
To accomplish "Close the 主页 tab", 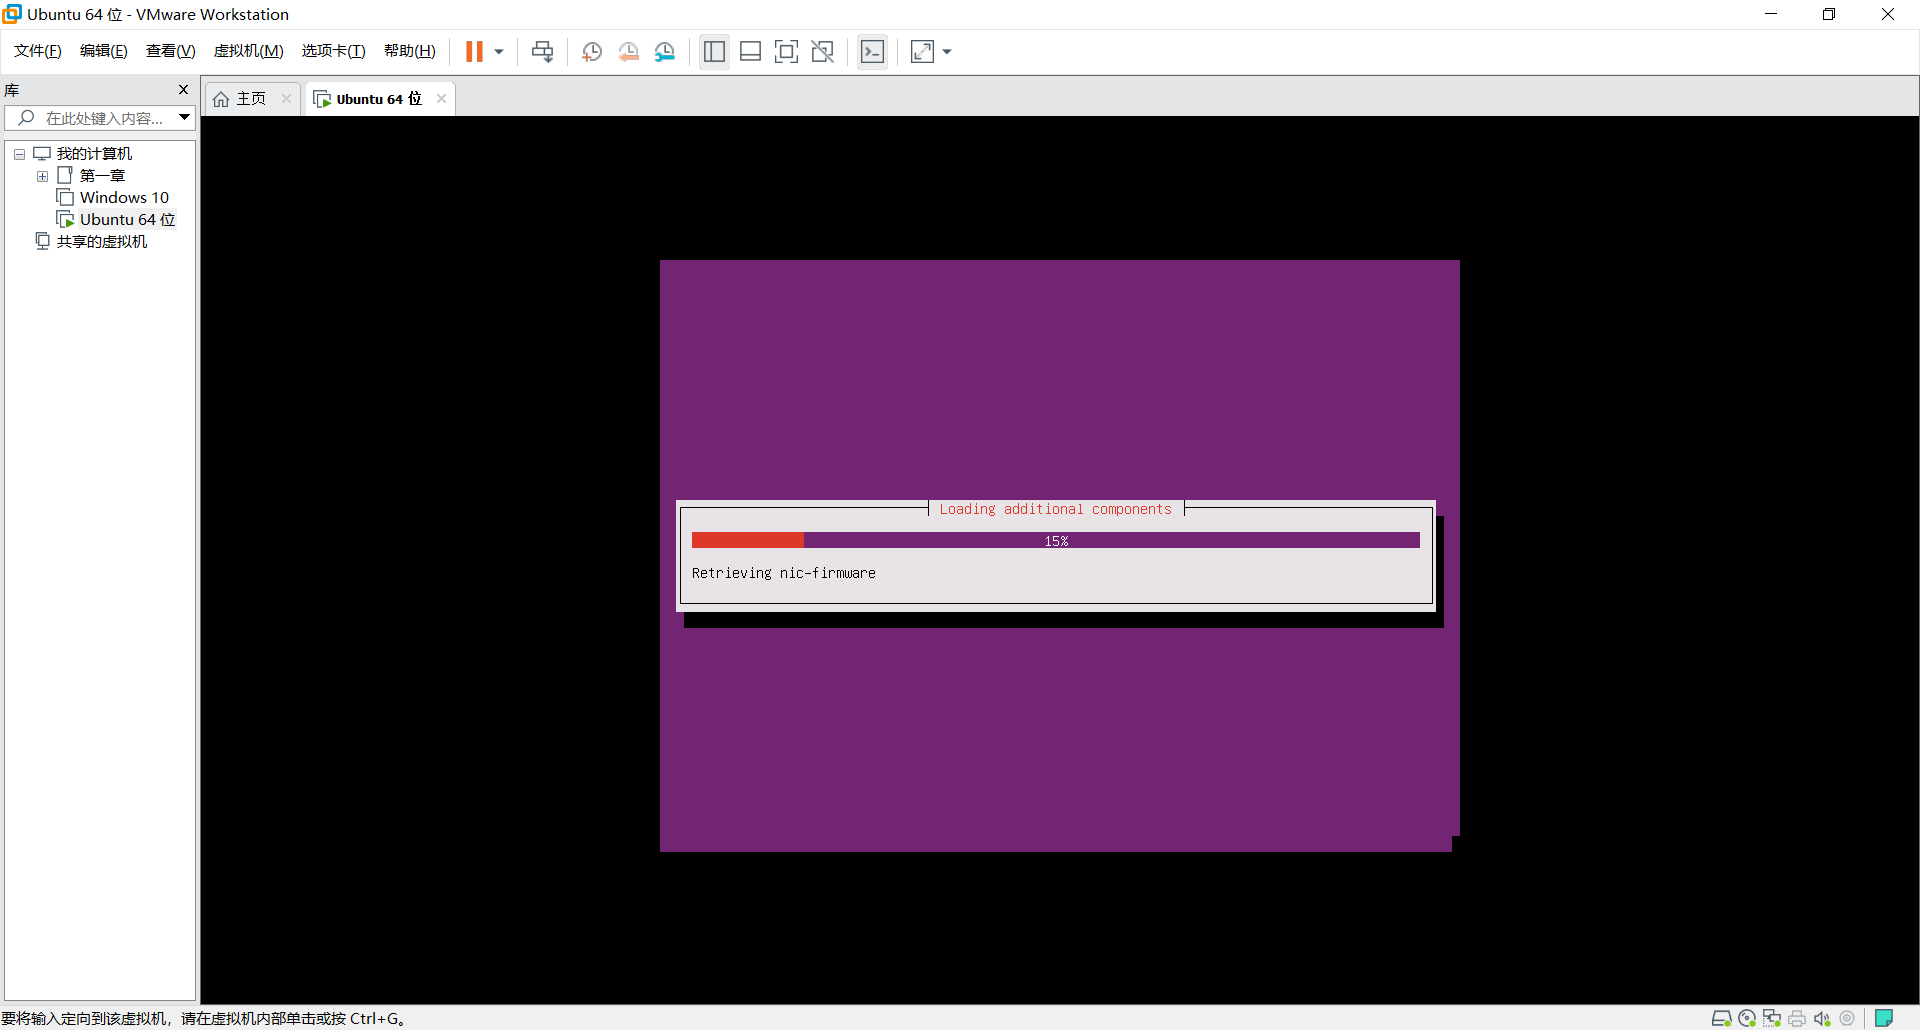I will 286,98.
